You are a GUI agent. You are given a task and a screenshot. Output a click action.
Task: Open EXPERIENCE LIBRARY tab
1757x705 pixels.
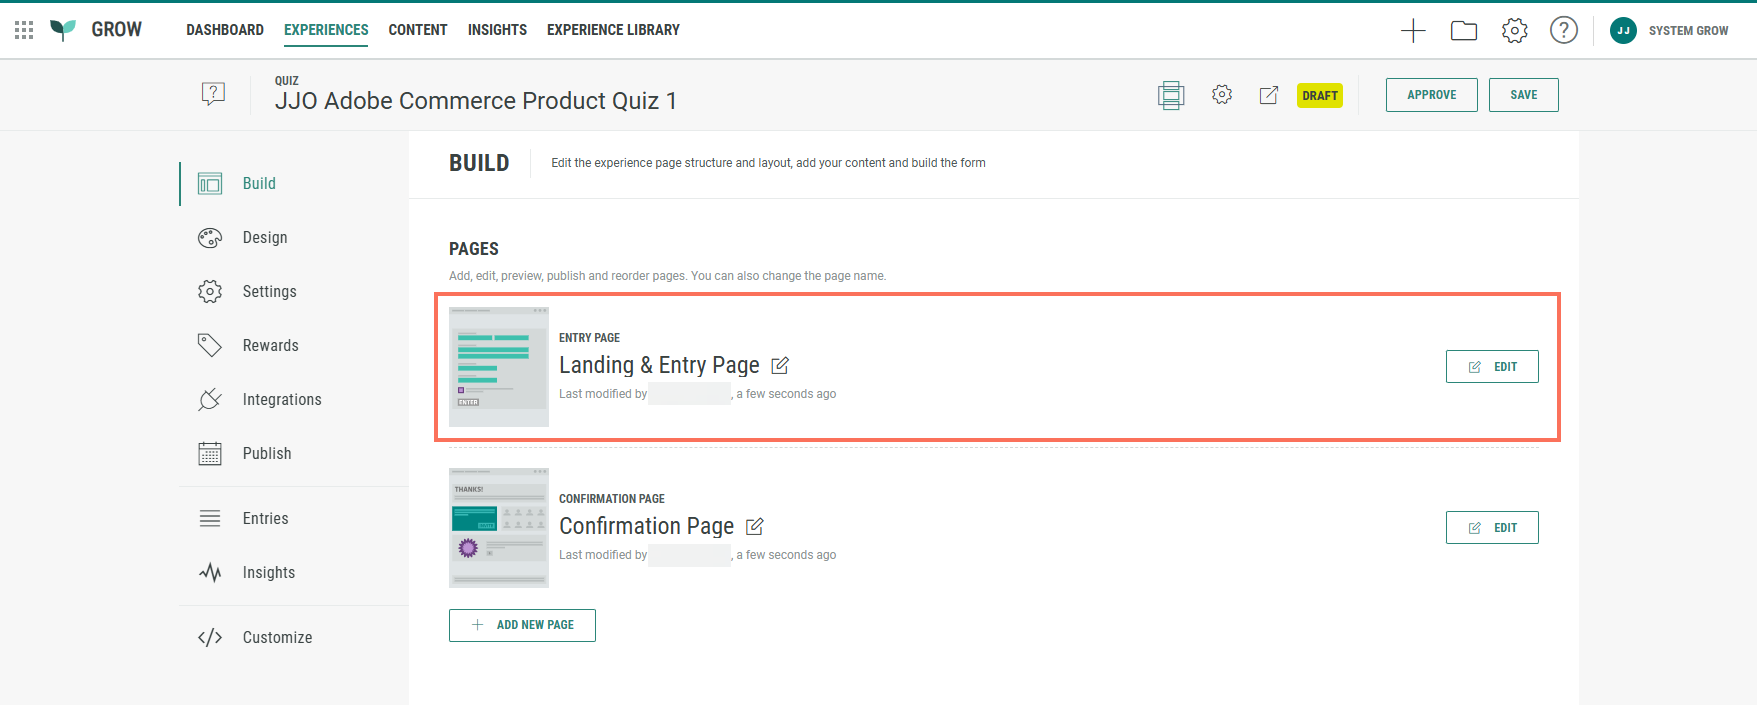pos(613,30)
